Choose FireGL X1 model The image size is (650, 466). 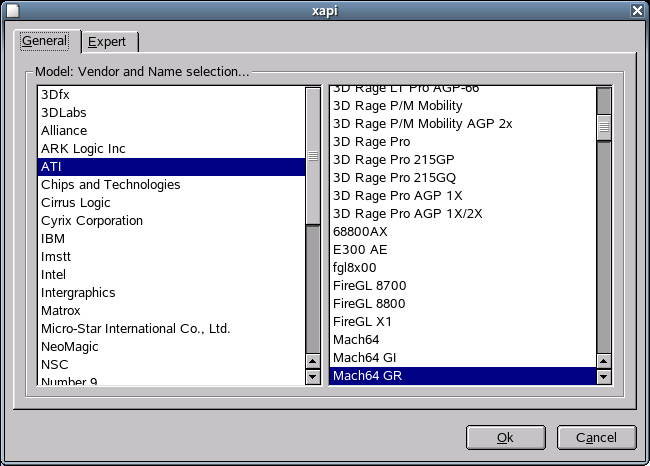pyautogui.click(x=463, y=322)
